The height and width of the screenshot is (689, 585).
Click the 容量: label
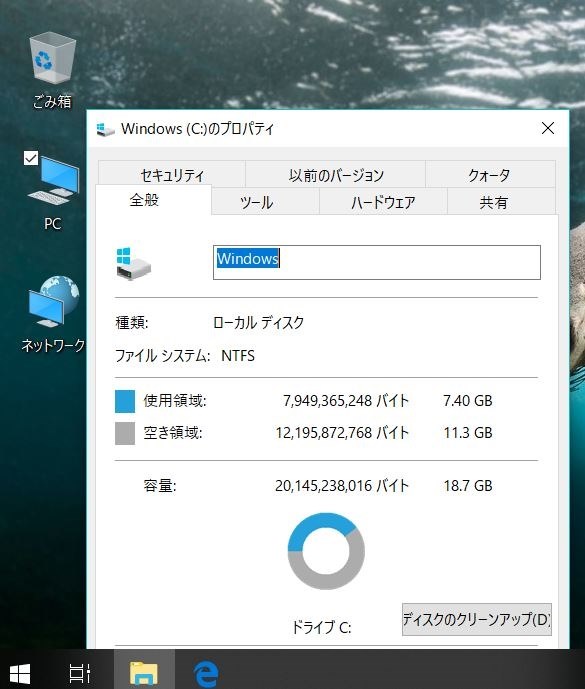(160, 486)
